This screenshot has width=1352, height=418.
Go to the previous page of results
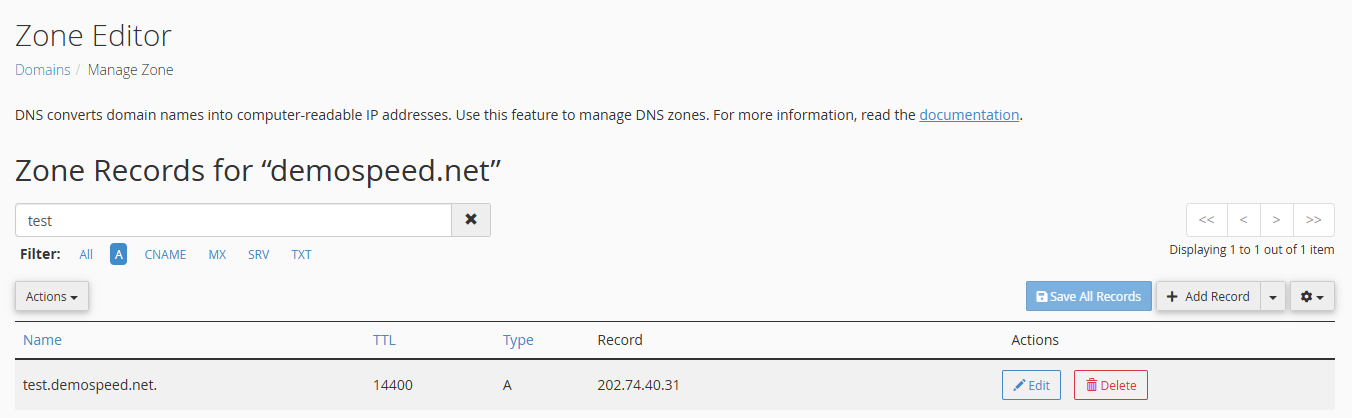coord(1244,220)
